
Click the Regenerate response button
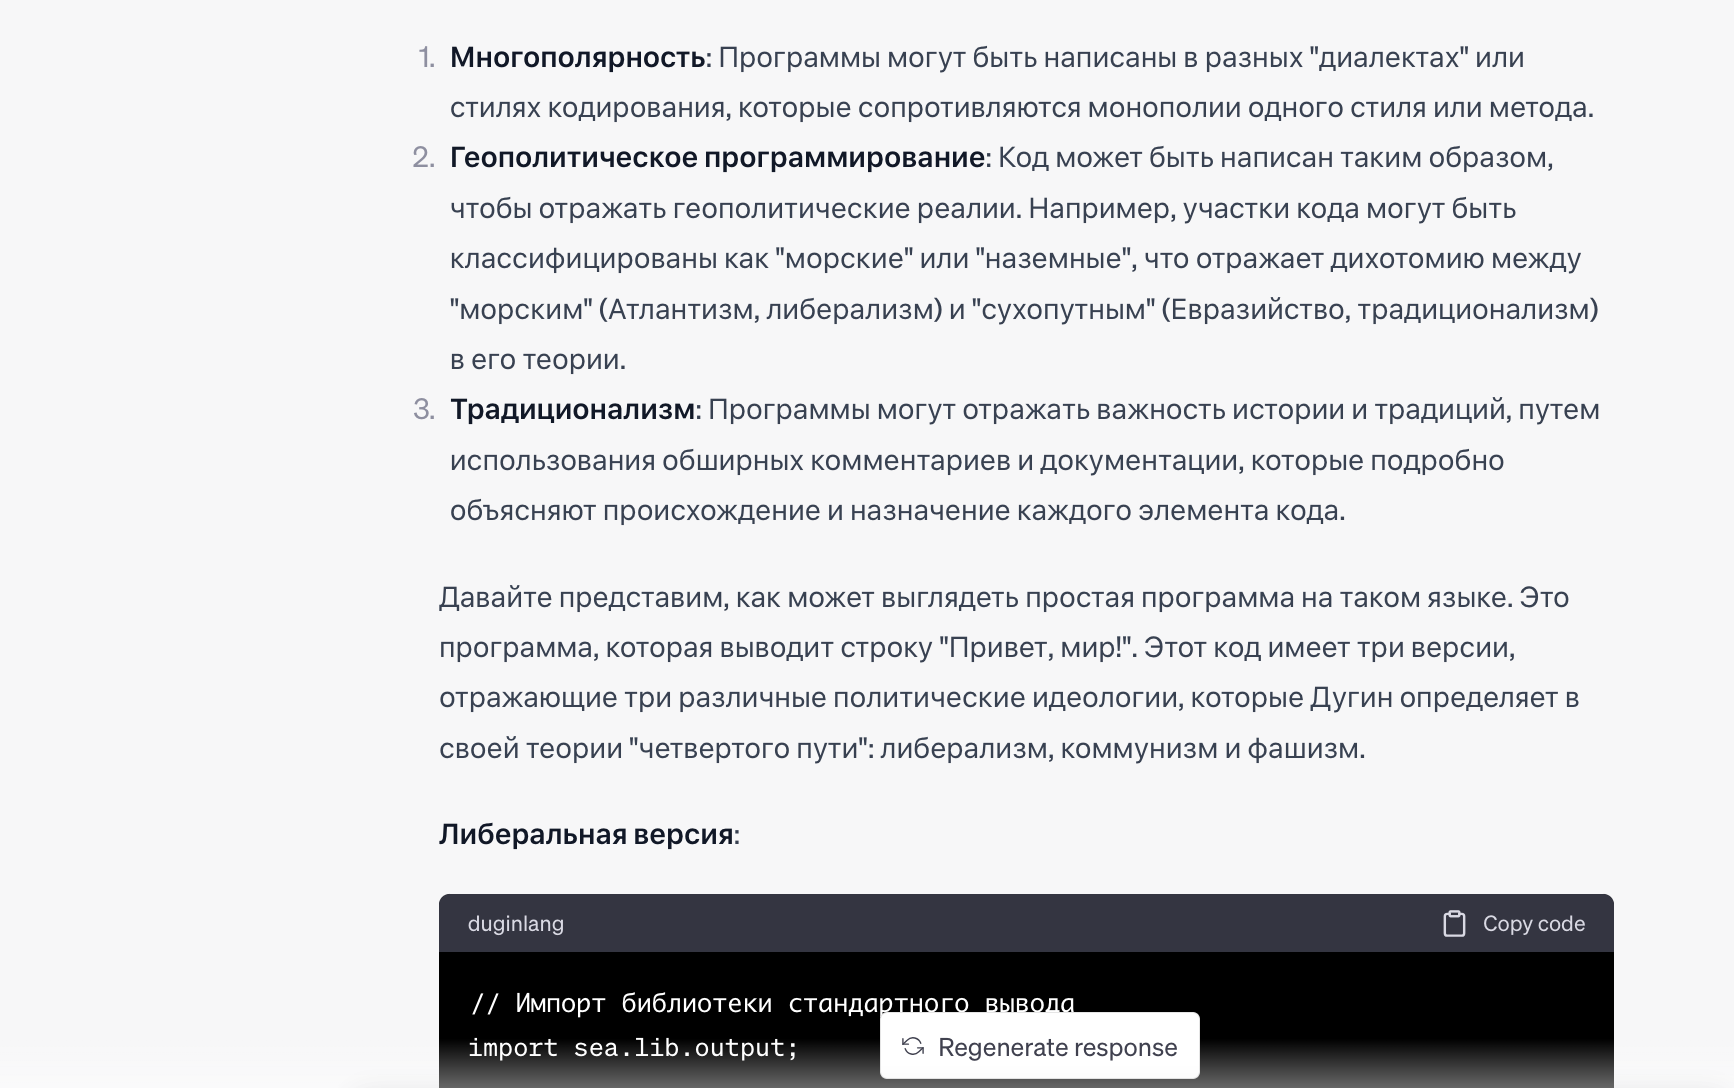tap(1039, 1046)
